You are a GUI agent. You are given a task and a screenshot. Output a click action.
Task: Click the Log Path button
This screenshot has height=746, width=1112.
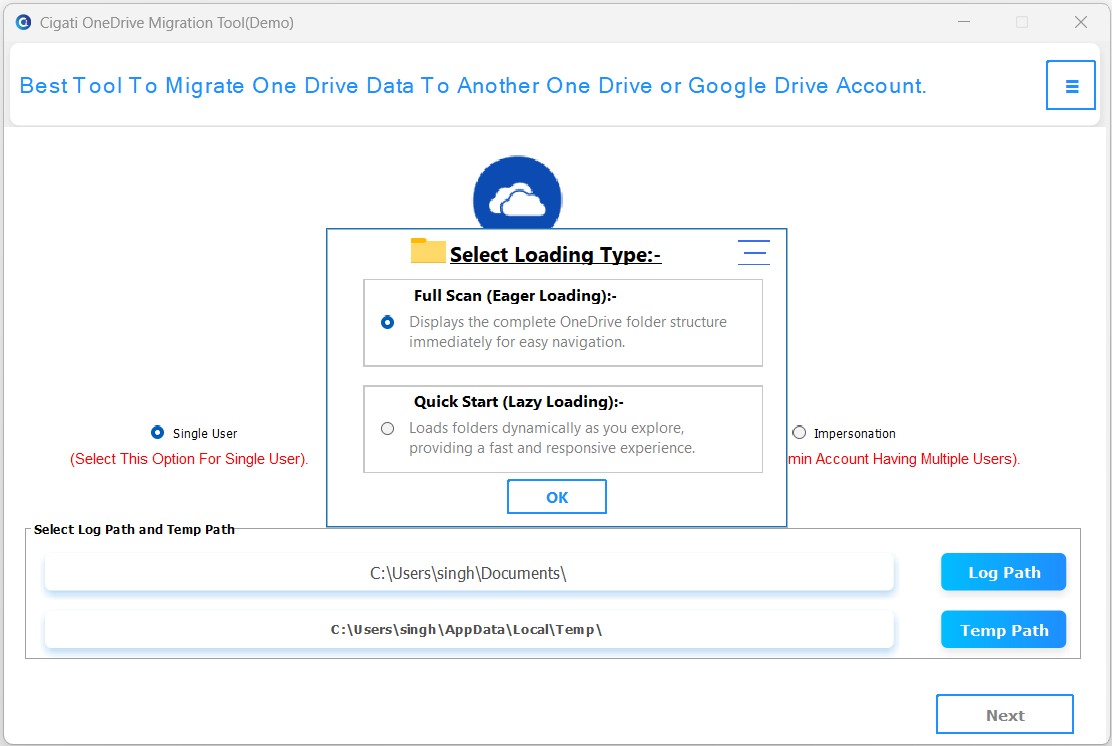pyautogui.click(x=1003, y=572)
